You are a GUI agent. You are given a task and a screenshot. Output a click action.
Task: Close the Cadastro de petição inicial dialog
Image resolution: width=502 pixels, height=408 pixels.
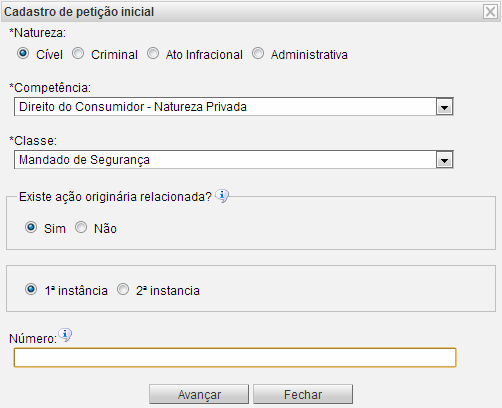[x=490, y=12]
